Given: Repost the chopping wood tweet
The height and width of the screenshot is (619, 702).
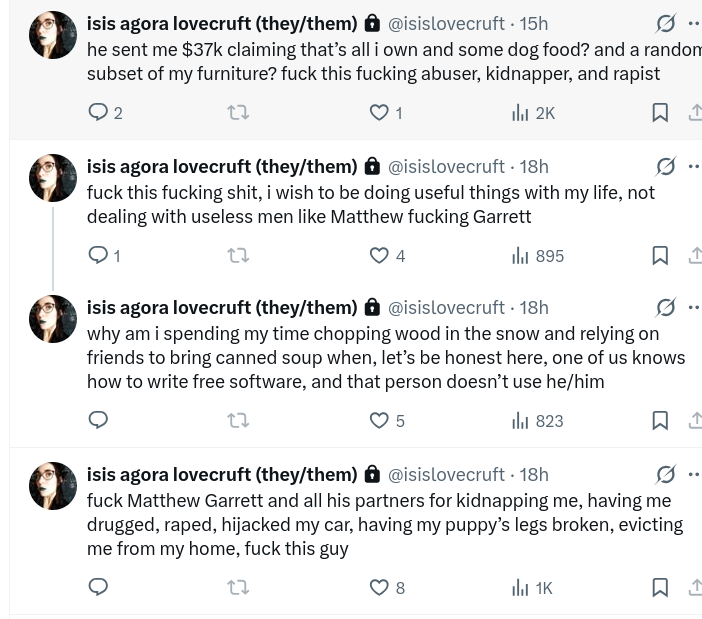Looking at the screenshot, I should (238, 421).
